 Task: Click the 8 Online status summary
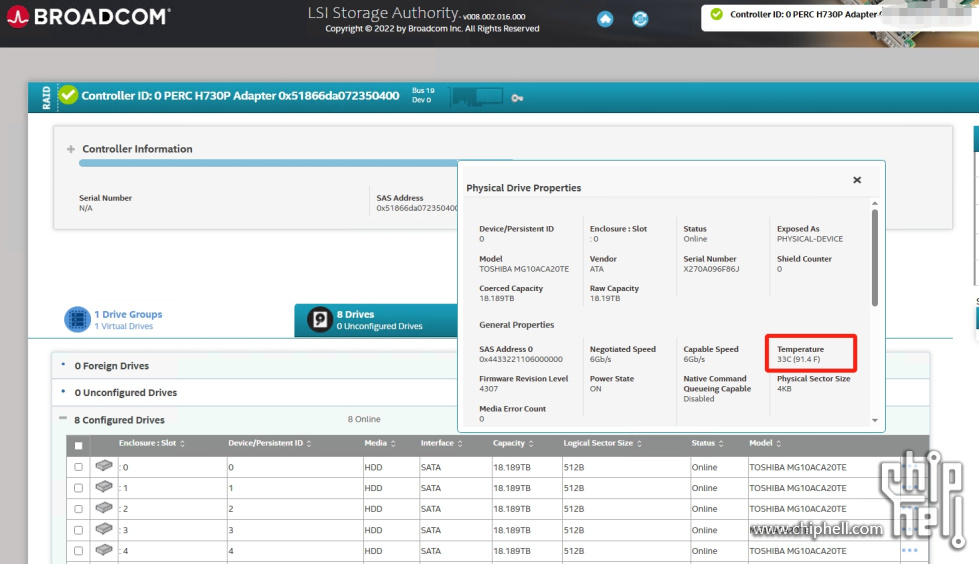364,419
